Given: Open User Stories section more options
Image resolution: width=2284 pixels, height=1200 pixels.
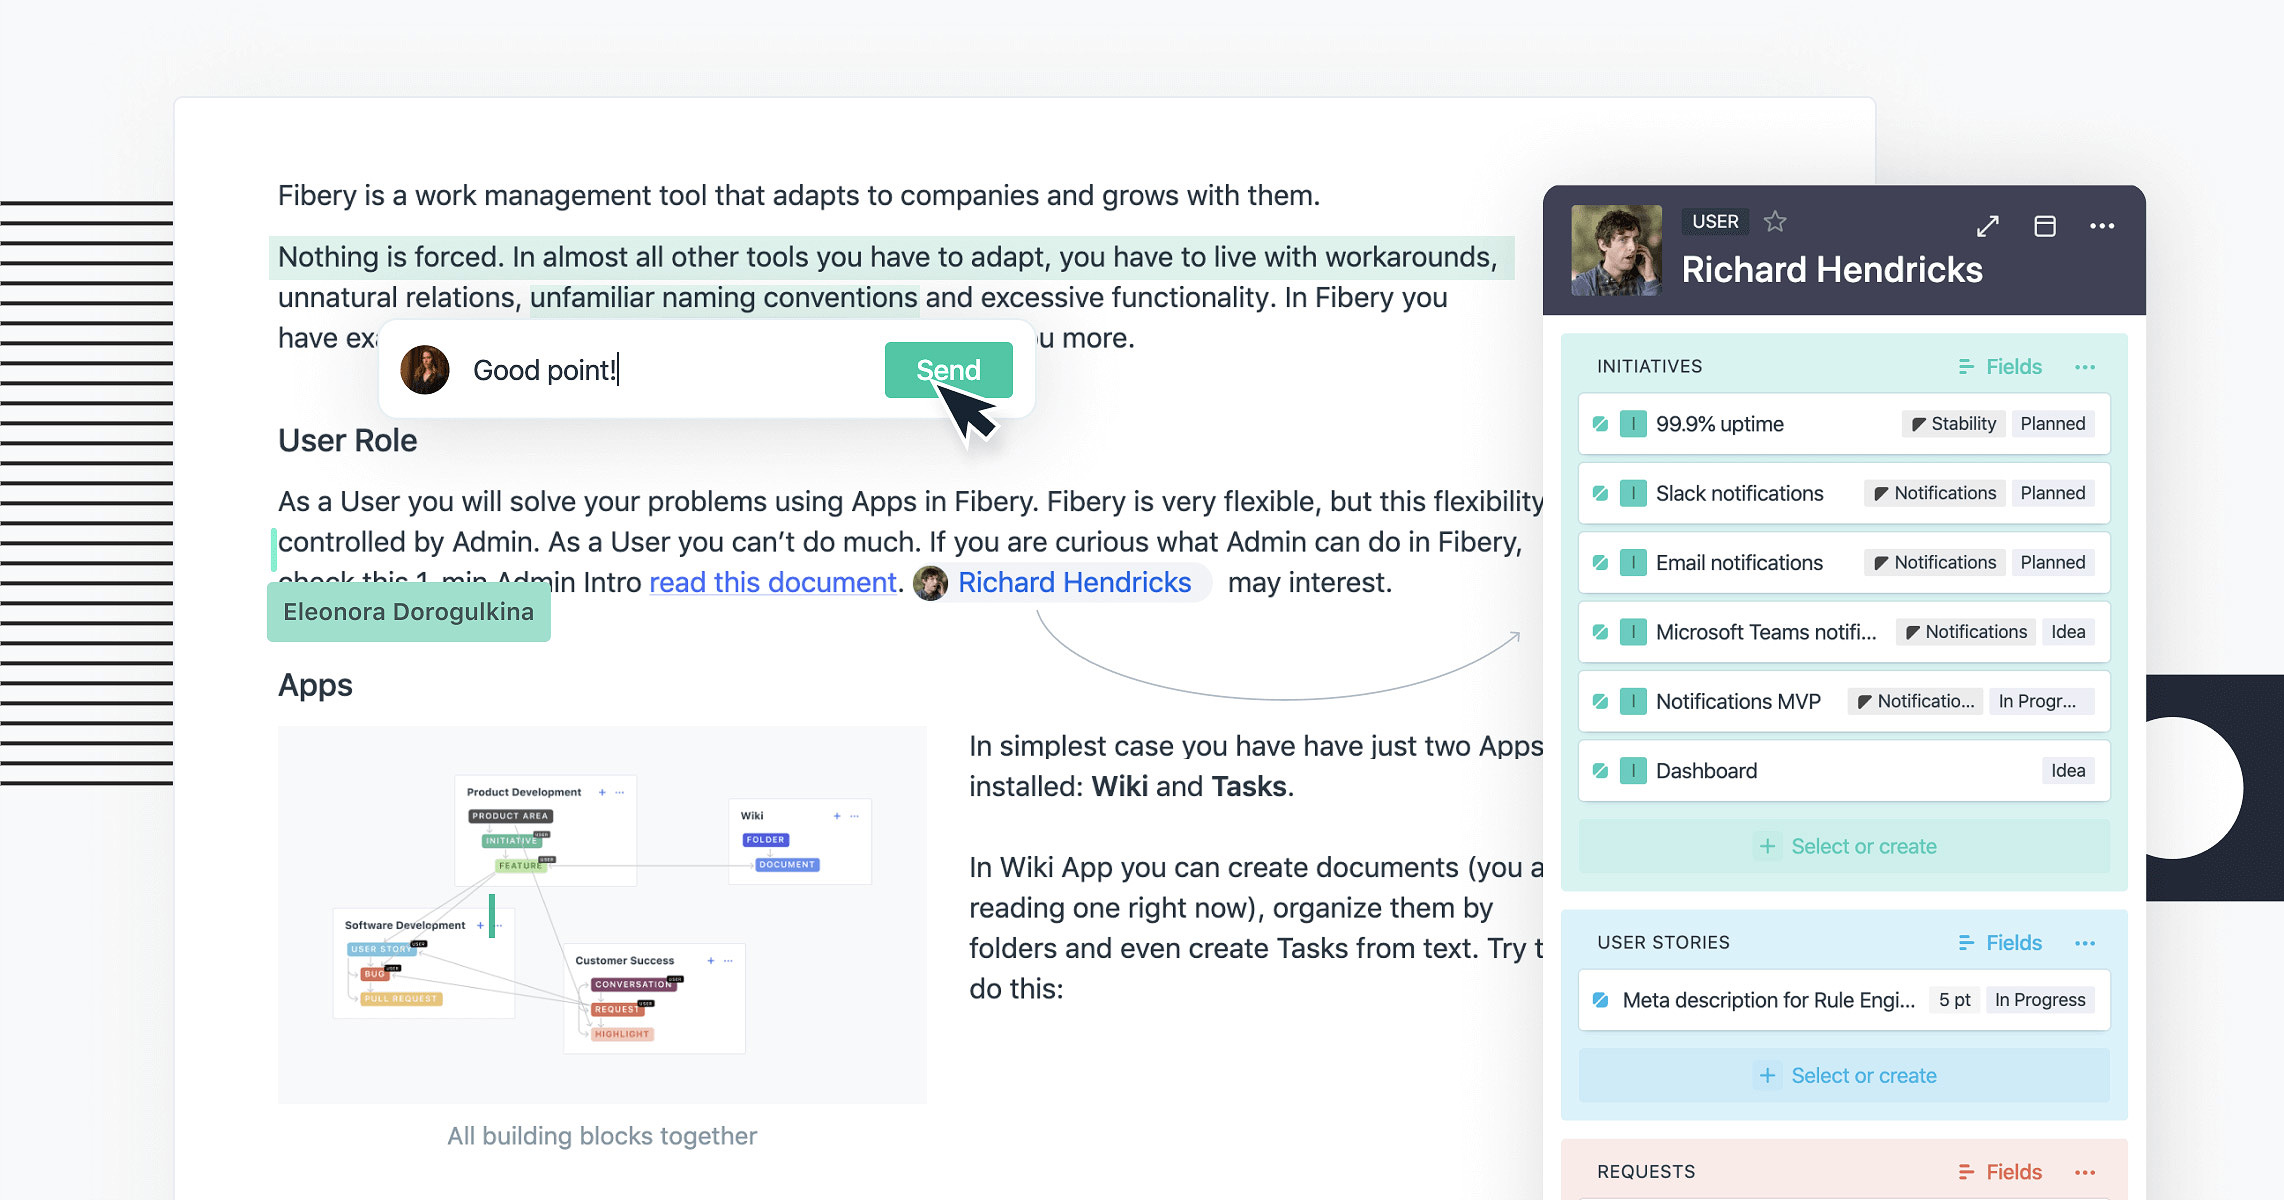Looking at the screenshot, I should tap(2085, 943).
